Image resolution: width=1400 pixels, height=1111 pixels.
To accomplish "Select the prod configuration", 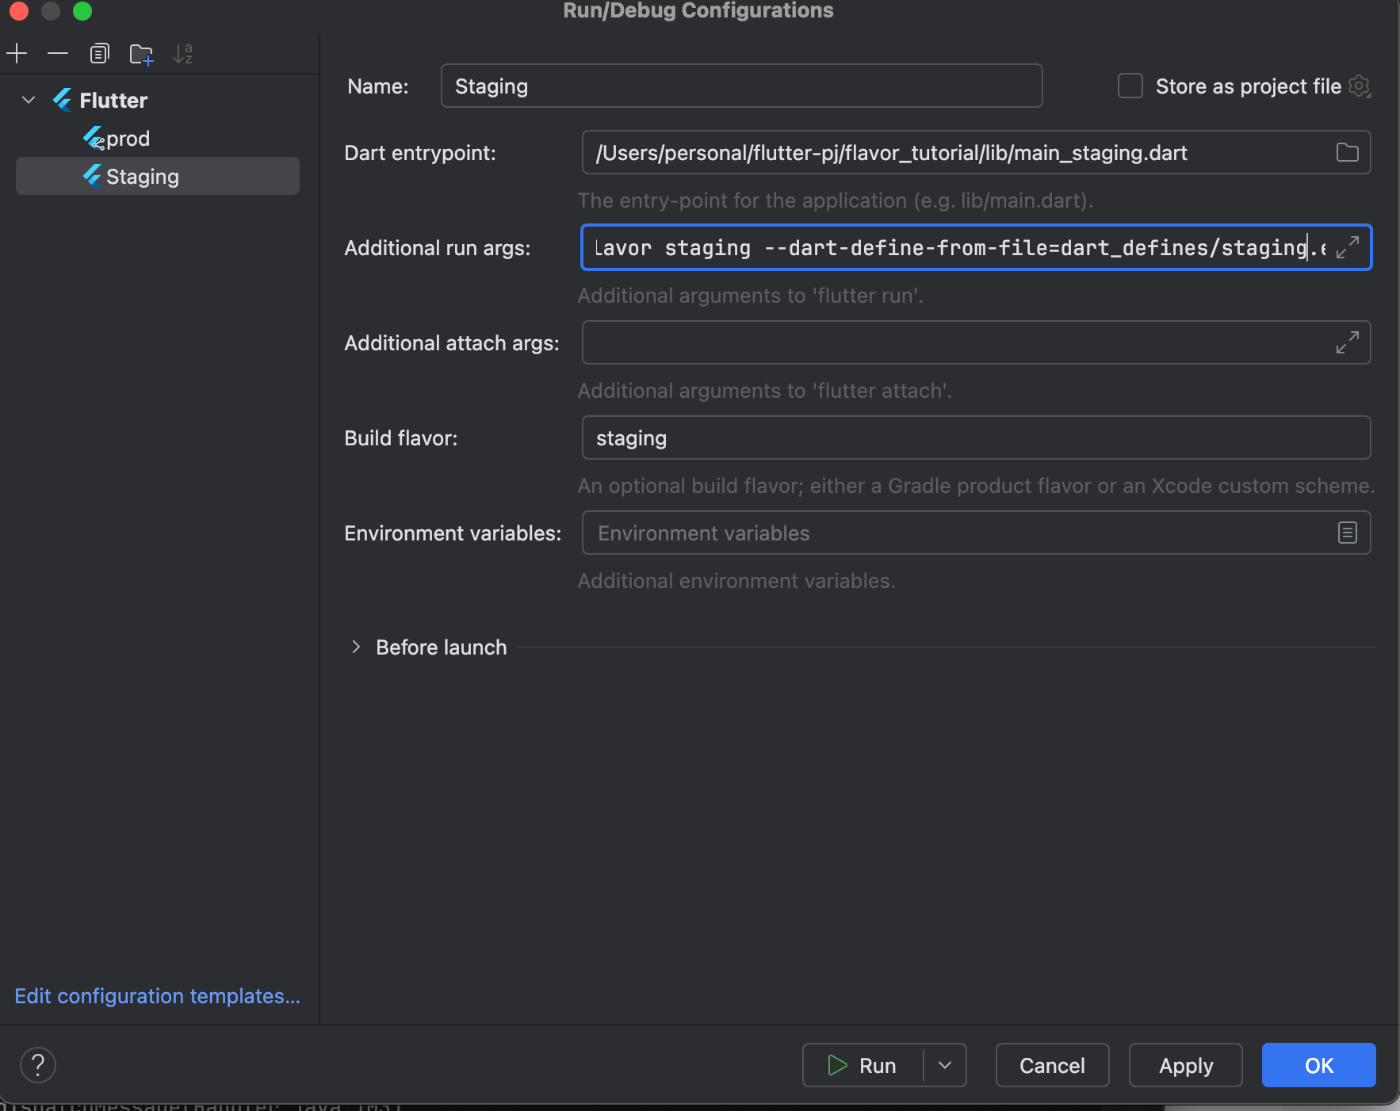I will 128,138.
